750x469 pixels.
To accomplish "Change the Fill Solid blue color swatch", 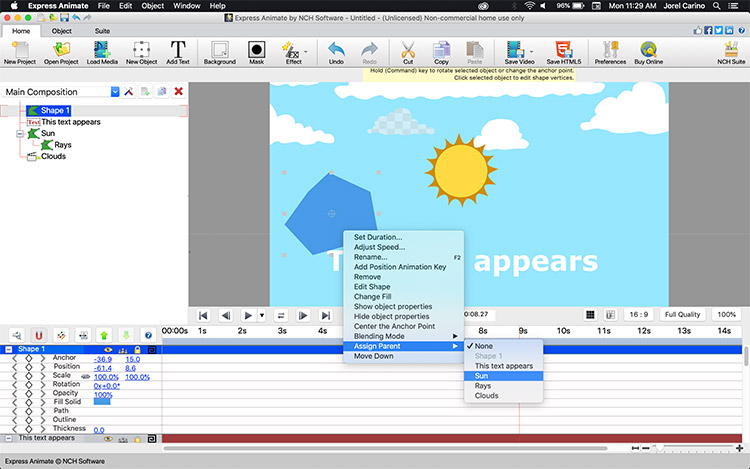I will (102, 402).
